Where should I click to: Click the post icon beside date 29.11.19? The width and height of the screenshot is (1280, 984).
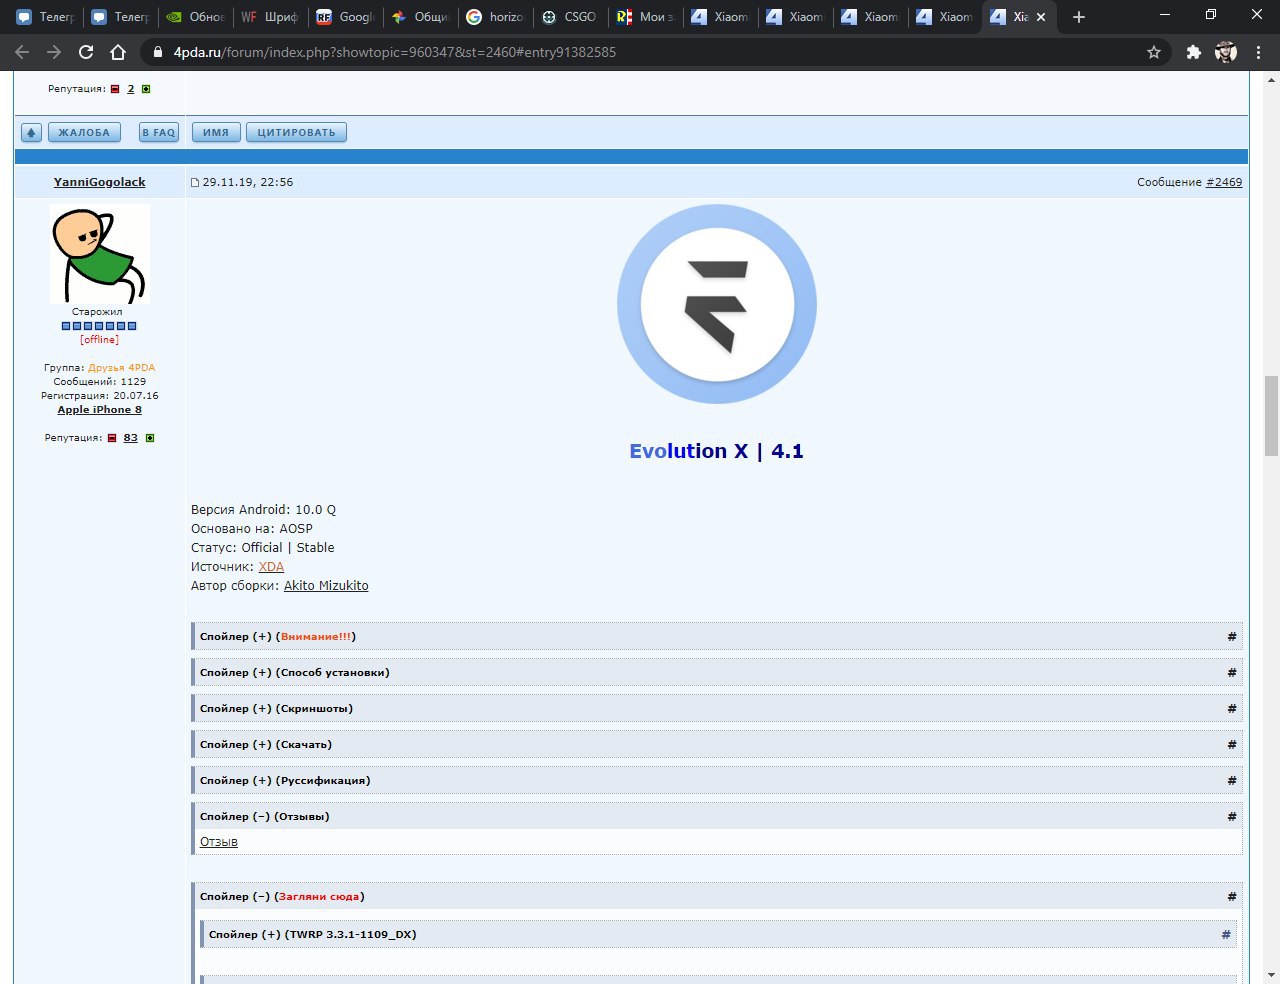(195, 183)
